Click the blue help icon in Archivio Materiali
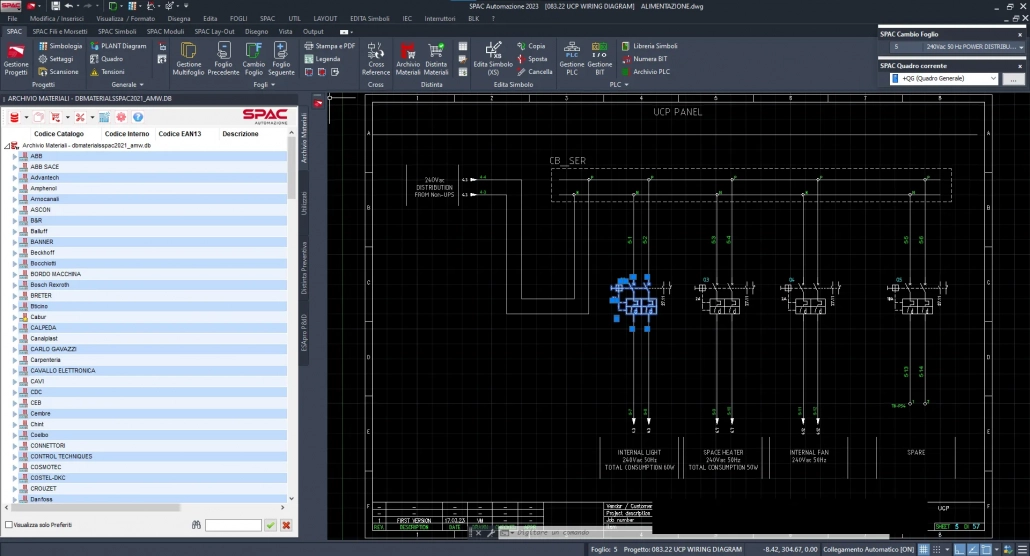Image resolution: width=1030 pixels, height=556 pixels. click(x=138, y=117)
